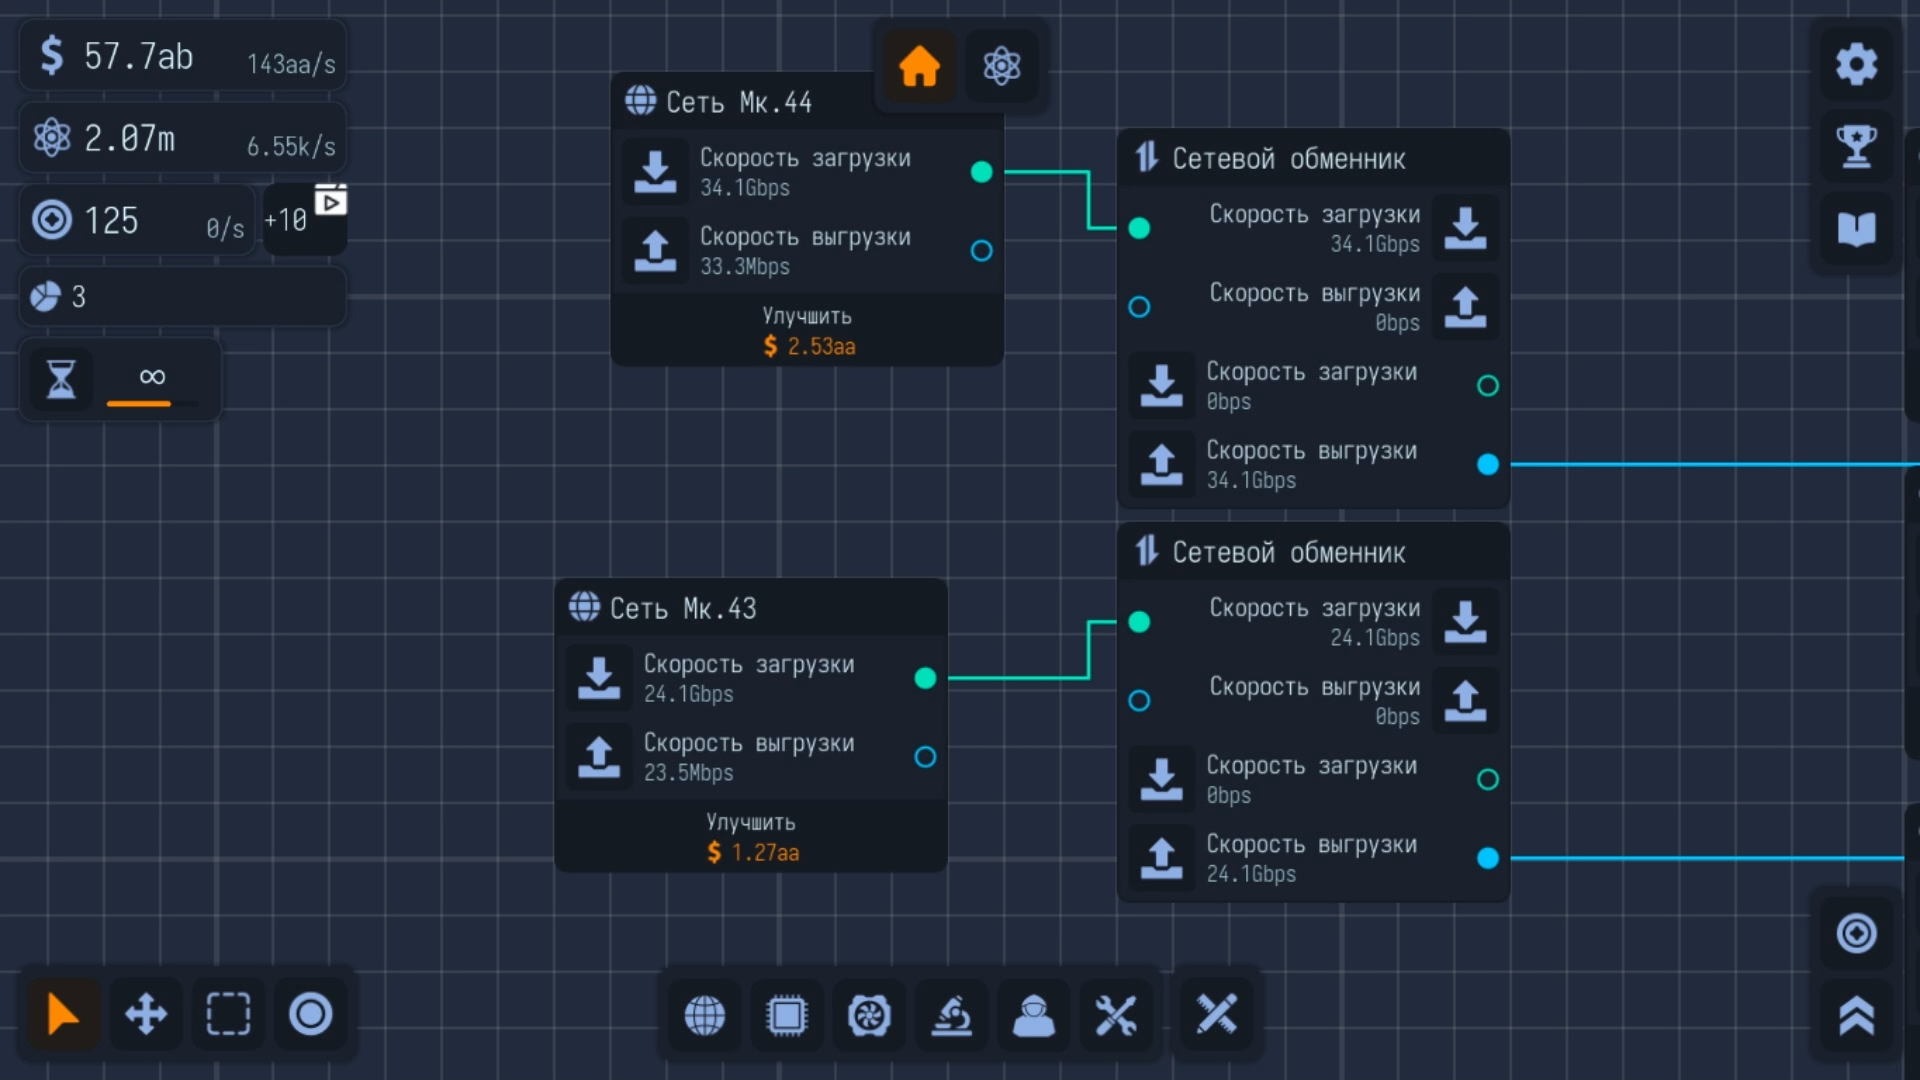1920x1080 pixels.
Task: Click Сеть Мк.44 node title
Action: coord(739,102)
